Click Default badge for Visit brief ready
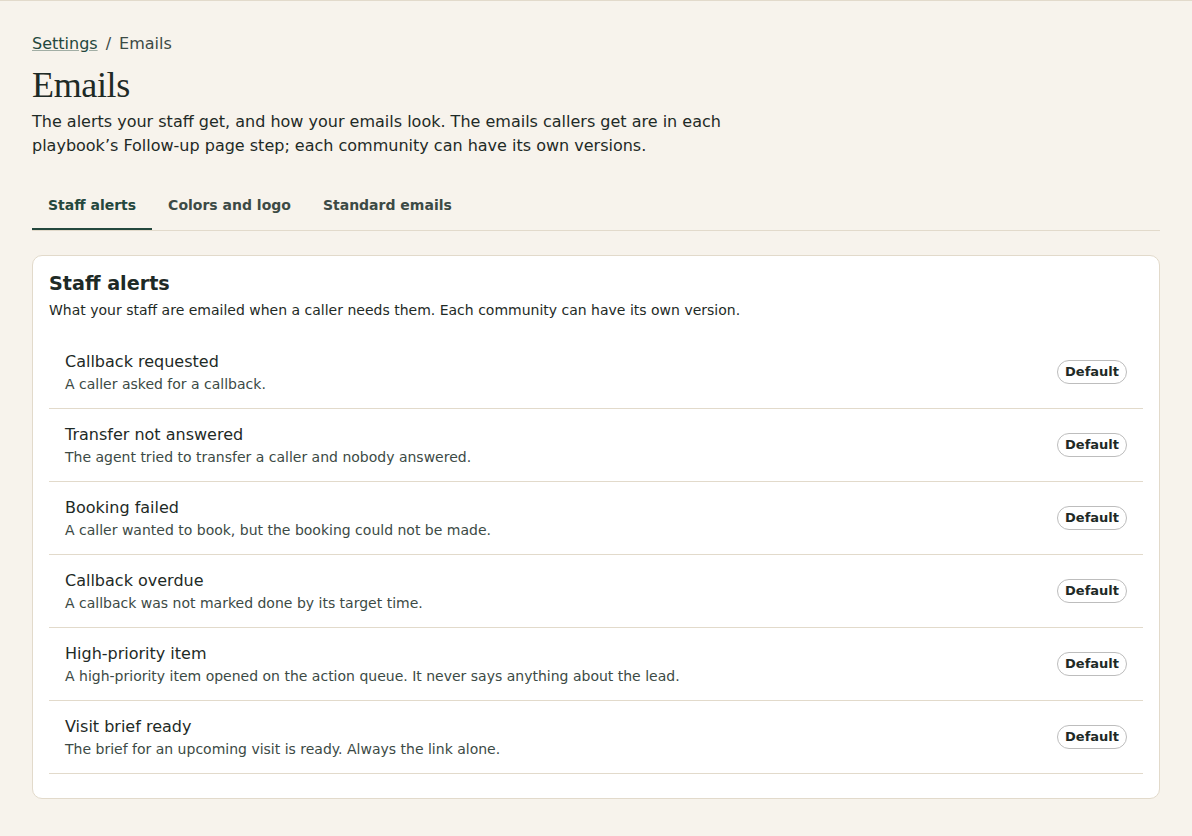The image size is (1192, 836). (x=1092, y=736)
